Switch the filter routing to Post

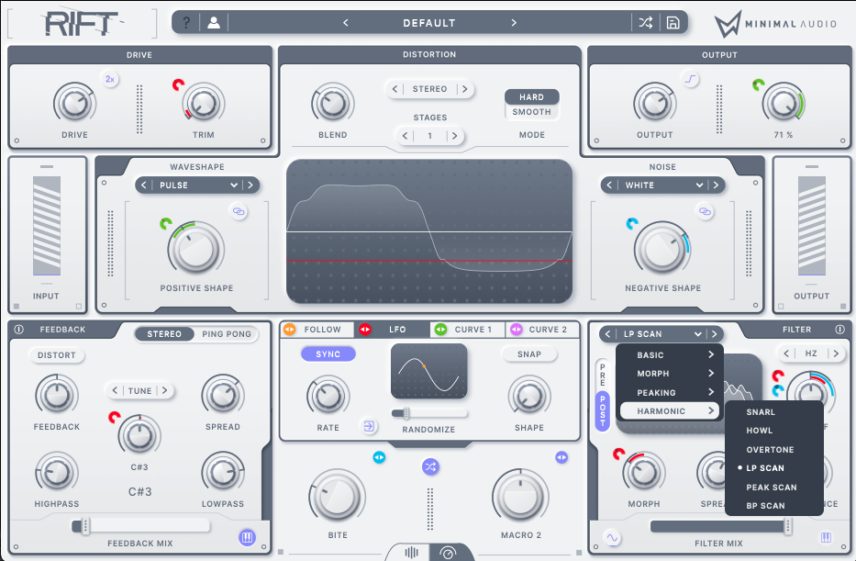pyautogui.click(x=603, y=410)
